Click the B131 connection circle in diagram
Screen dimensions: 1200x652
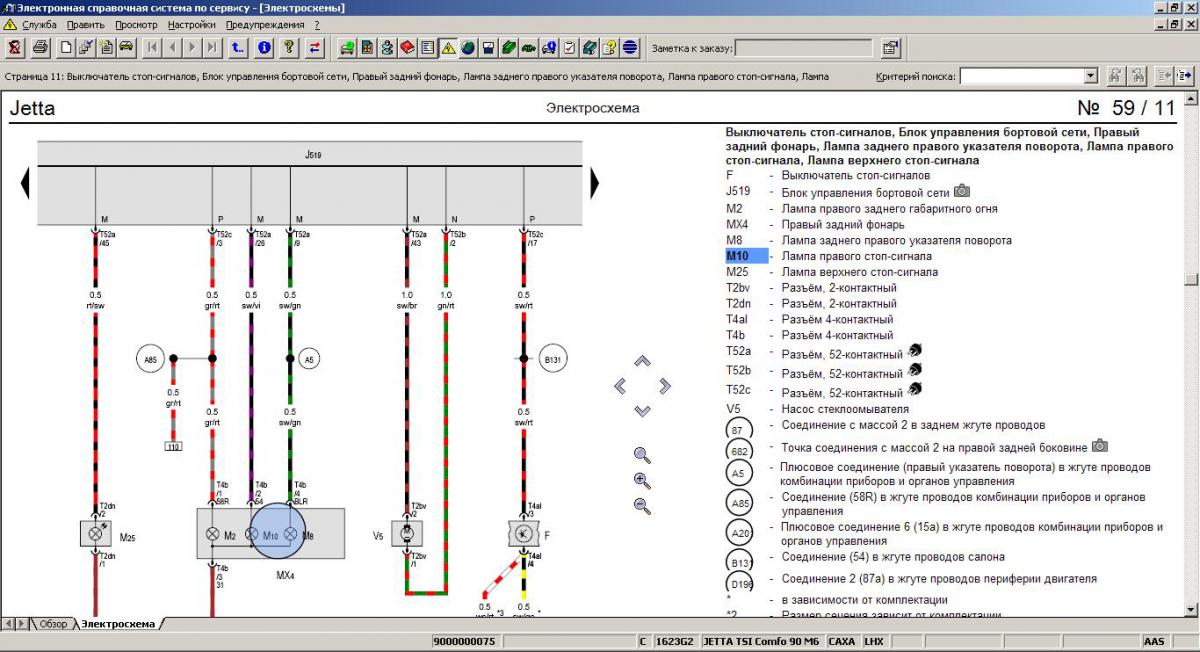(x=553, y=358)
